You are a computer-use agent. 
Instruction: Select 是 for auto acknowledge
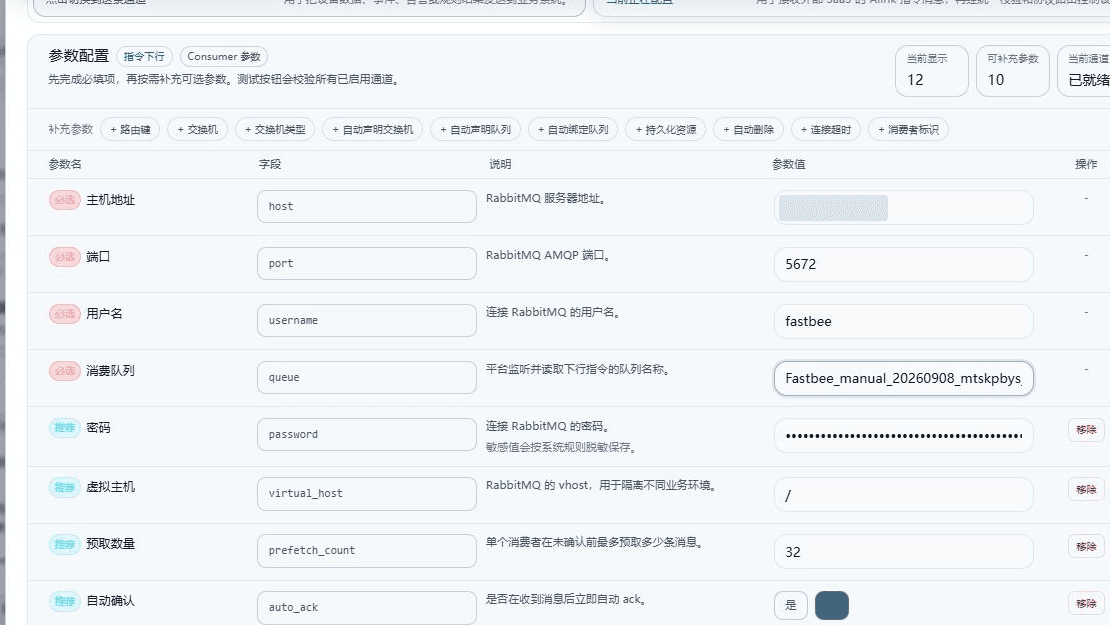click(791, 605)
